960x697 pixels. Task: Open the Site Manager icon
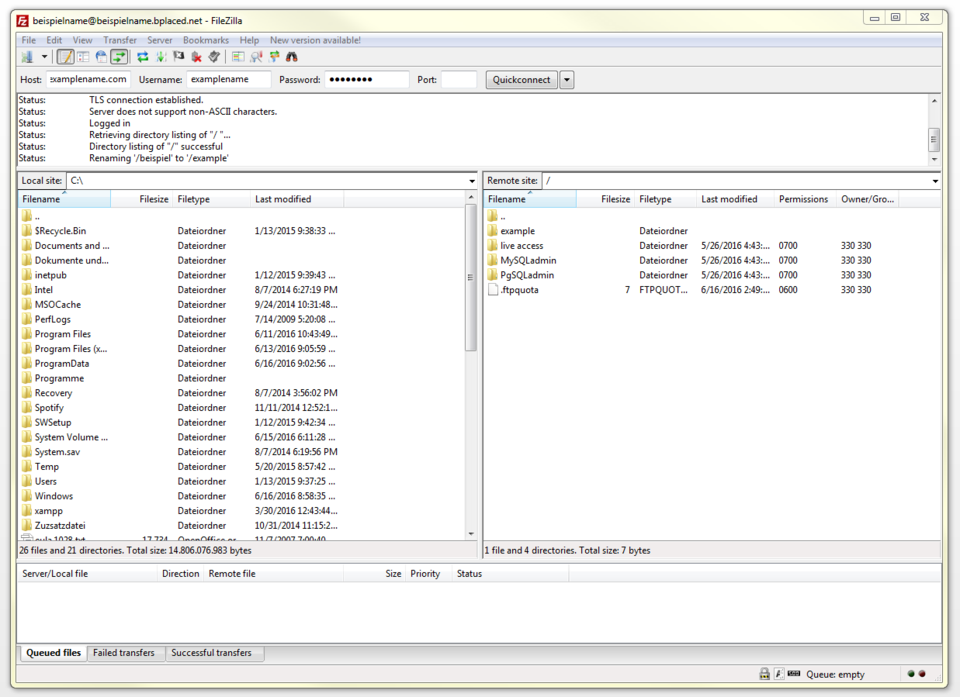pyautogui.click(x=27, y=57)
